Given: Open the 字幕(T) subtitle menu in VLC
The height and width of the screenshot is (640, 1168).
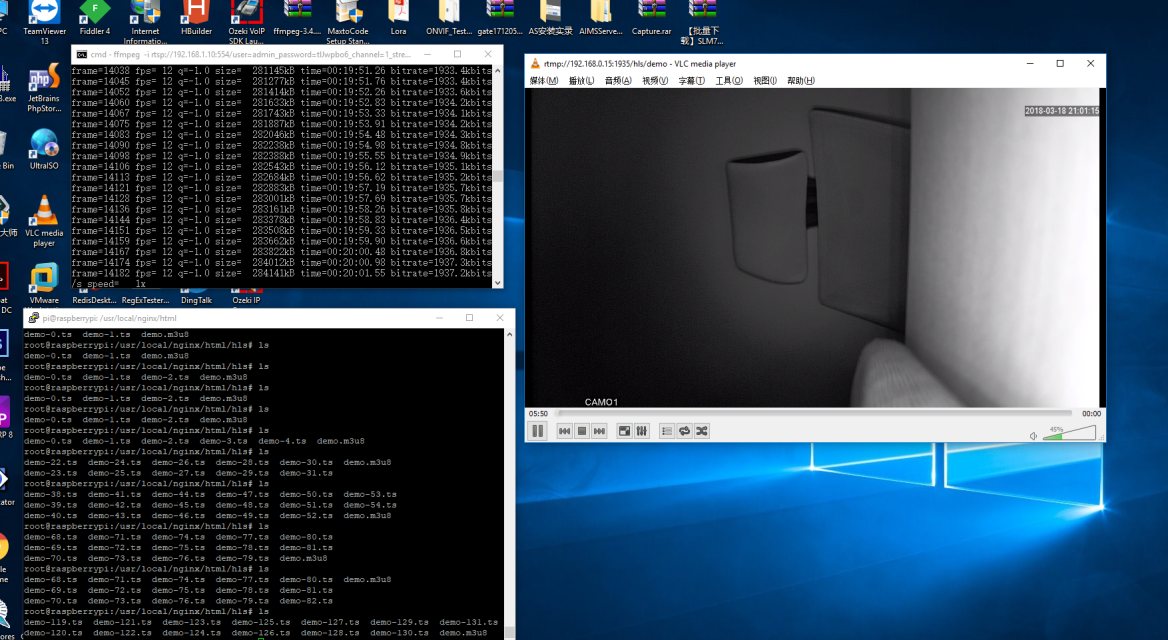Looking at the screenshot, I should 692,81.
